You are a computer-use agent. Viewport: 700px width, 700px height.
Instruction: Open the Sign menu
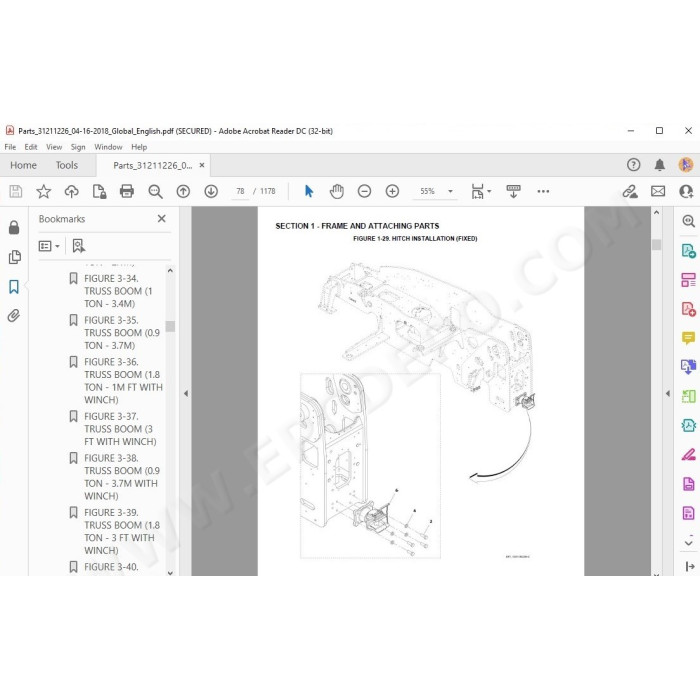[78, 147]
